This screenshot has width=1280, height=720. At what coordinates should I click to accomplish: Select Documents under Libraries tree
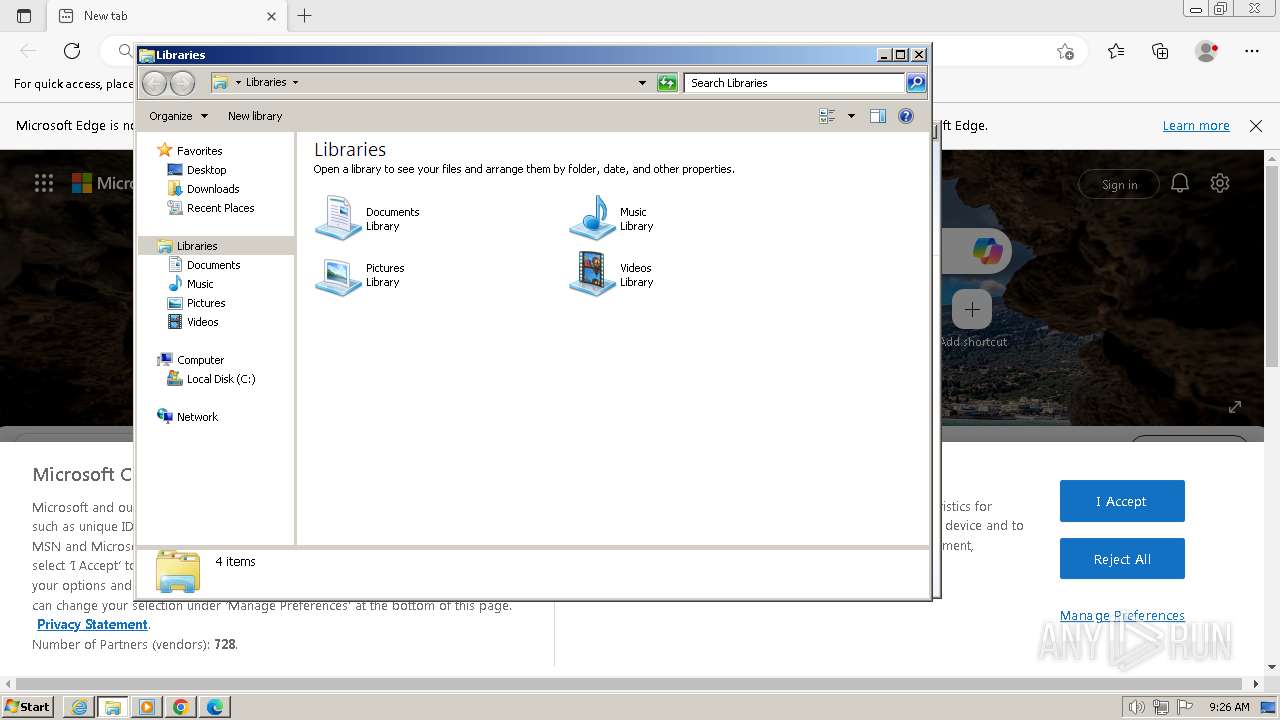click(213, 265)
